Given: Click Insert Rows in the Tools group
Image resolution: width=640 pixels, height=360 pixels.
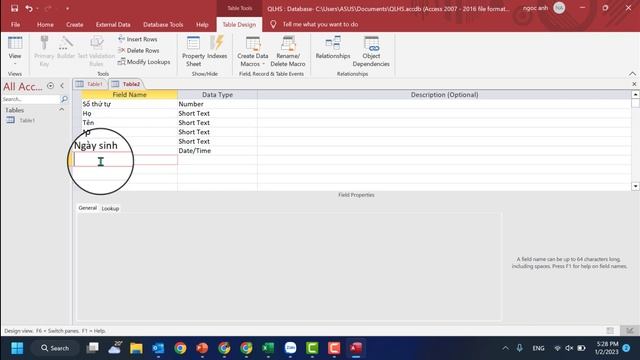Looking at the screenshot, I should [138, 39].
